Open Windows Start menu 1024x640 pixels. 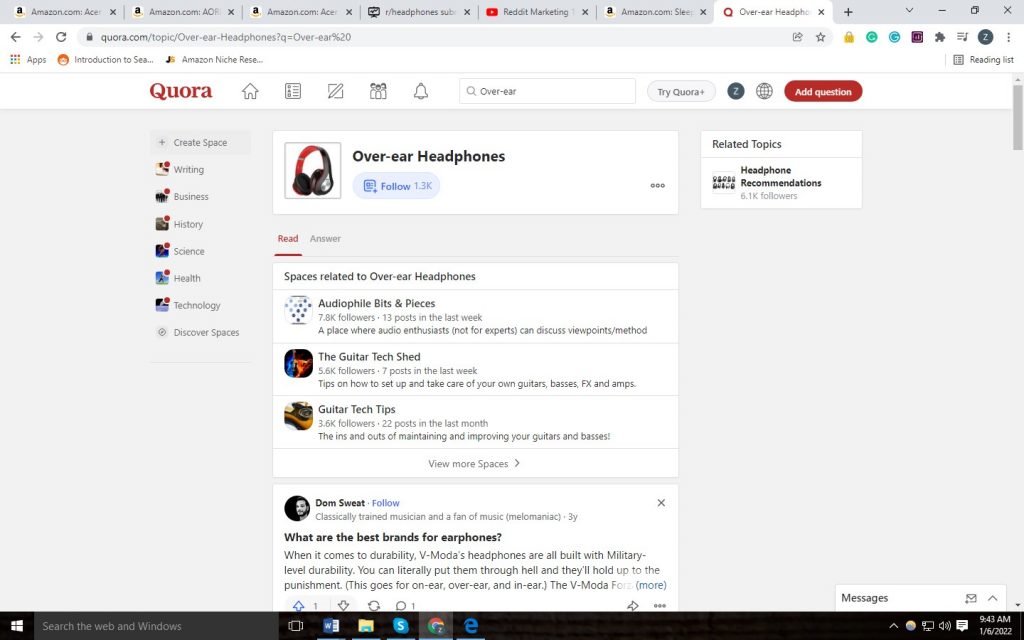point(16,626)
